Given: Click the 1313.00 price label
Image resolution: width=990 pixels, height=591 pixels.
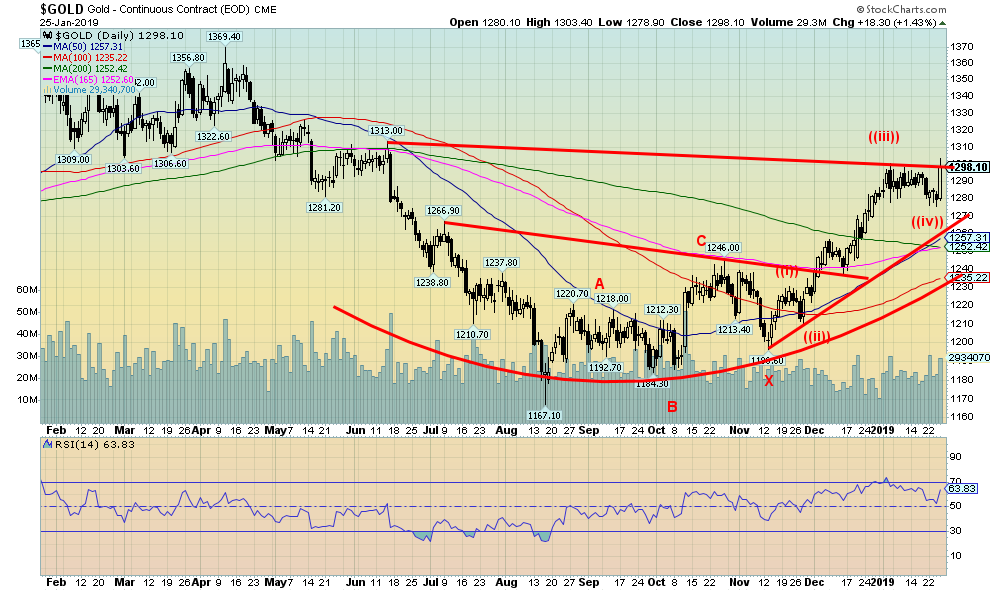Looking at the screenshot, I should (386, 131).
